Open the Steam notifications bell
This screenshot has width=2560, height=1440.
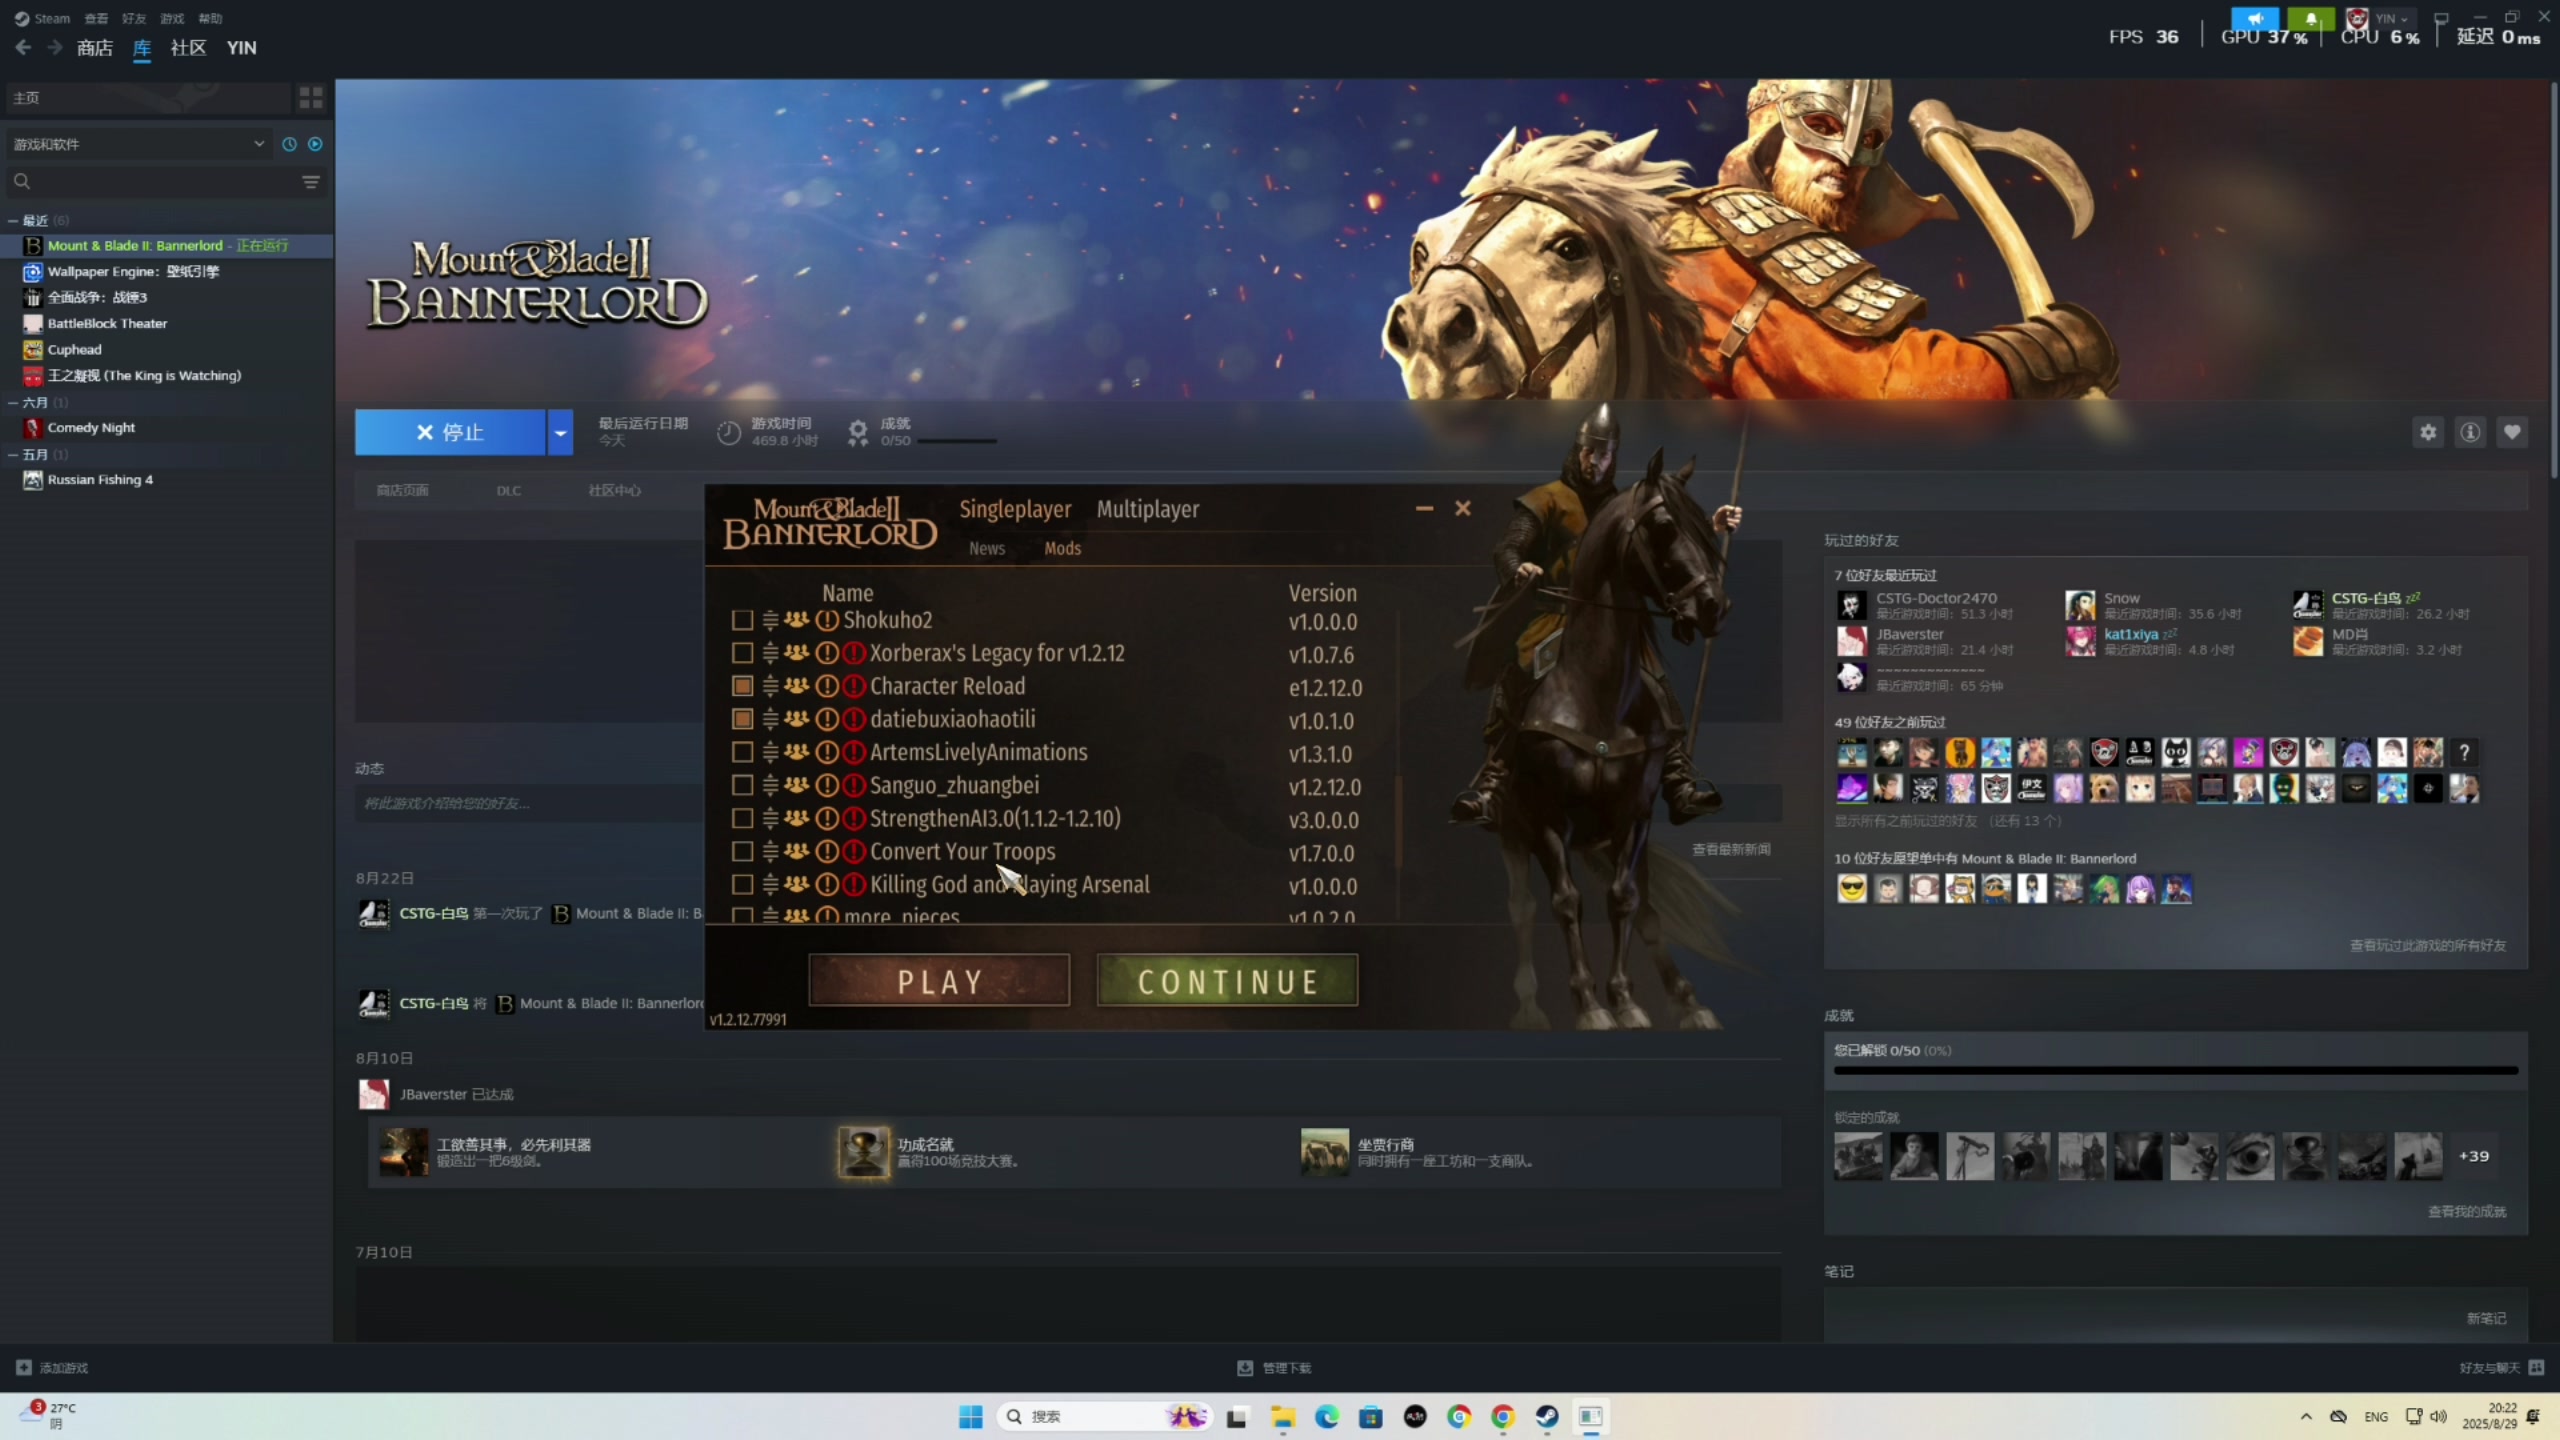2311,18
